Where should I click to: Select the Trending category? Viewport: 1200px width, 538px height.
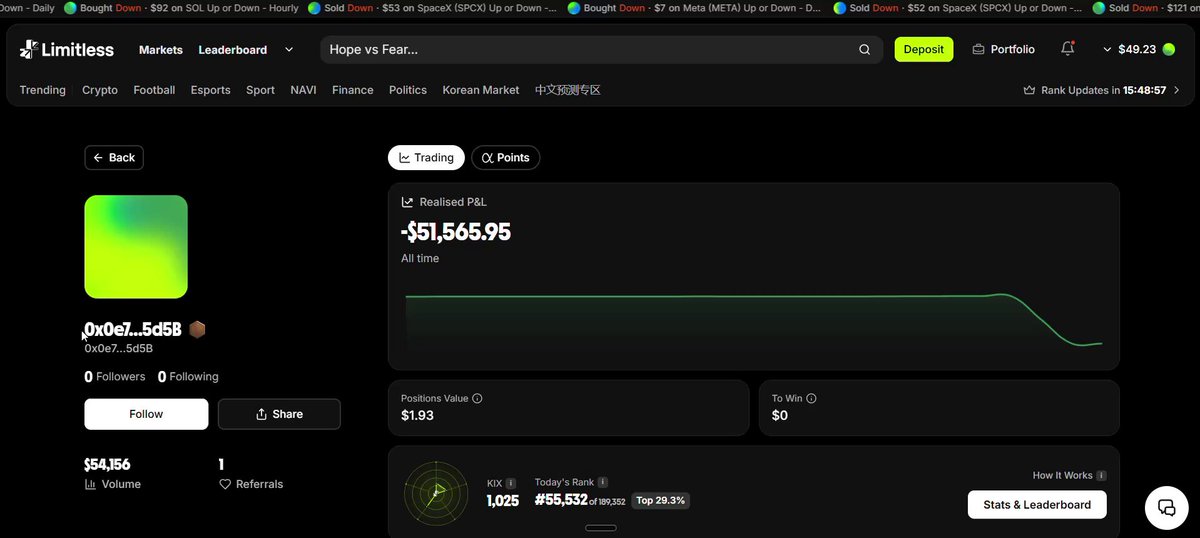[x=43, y=90]
